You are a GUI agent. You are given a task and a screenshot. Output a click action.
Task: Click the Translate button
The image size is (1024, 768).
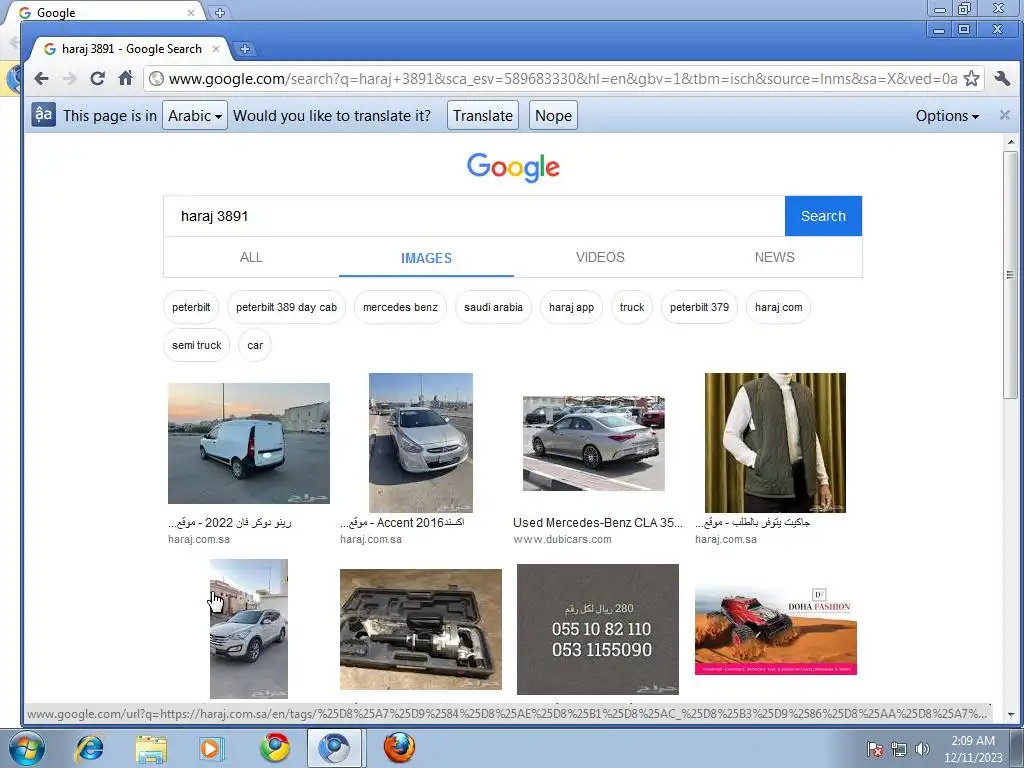(483, 116)
